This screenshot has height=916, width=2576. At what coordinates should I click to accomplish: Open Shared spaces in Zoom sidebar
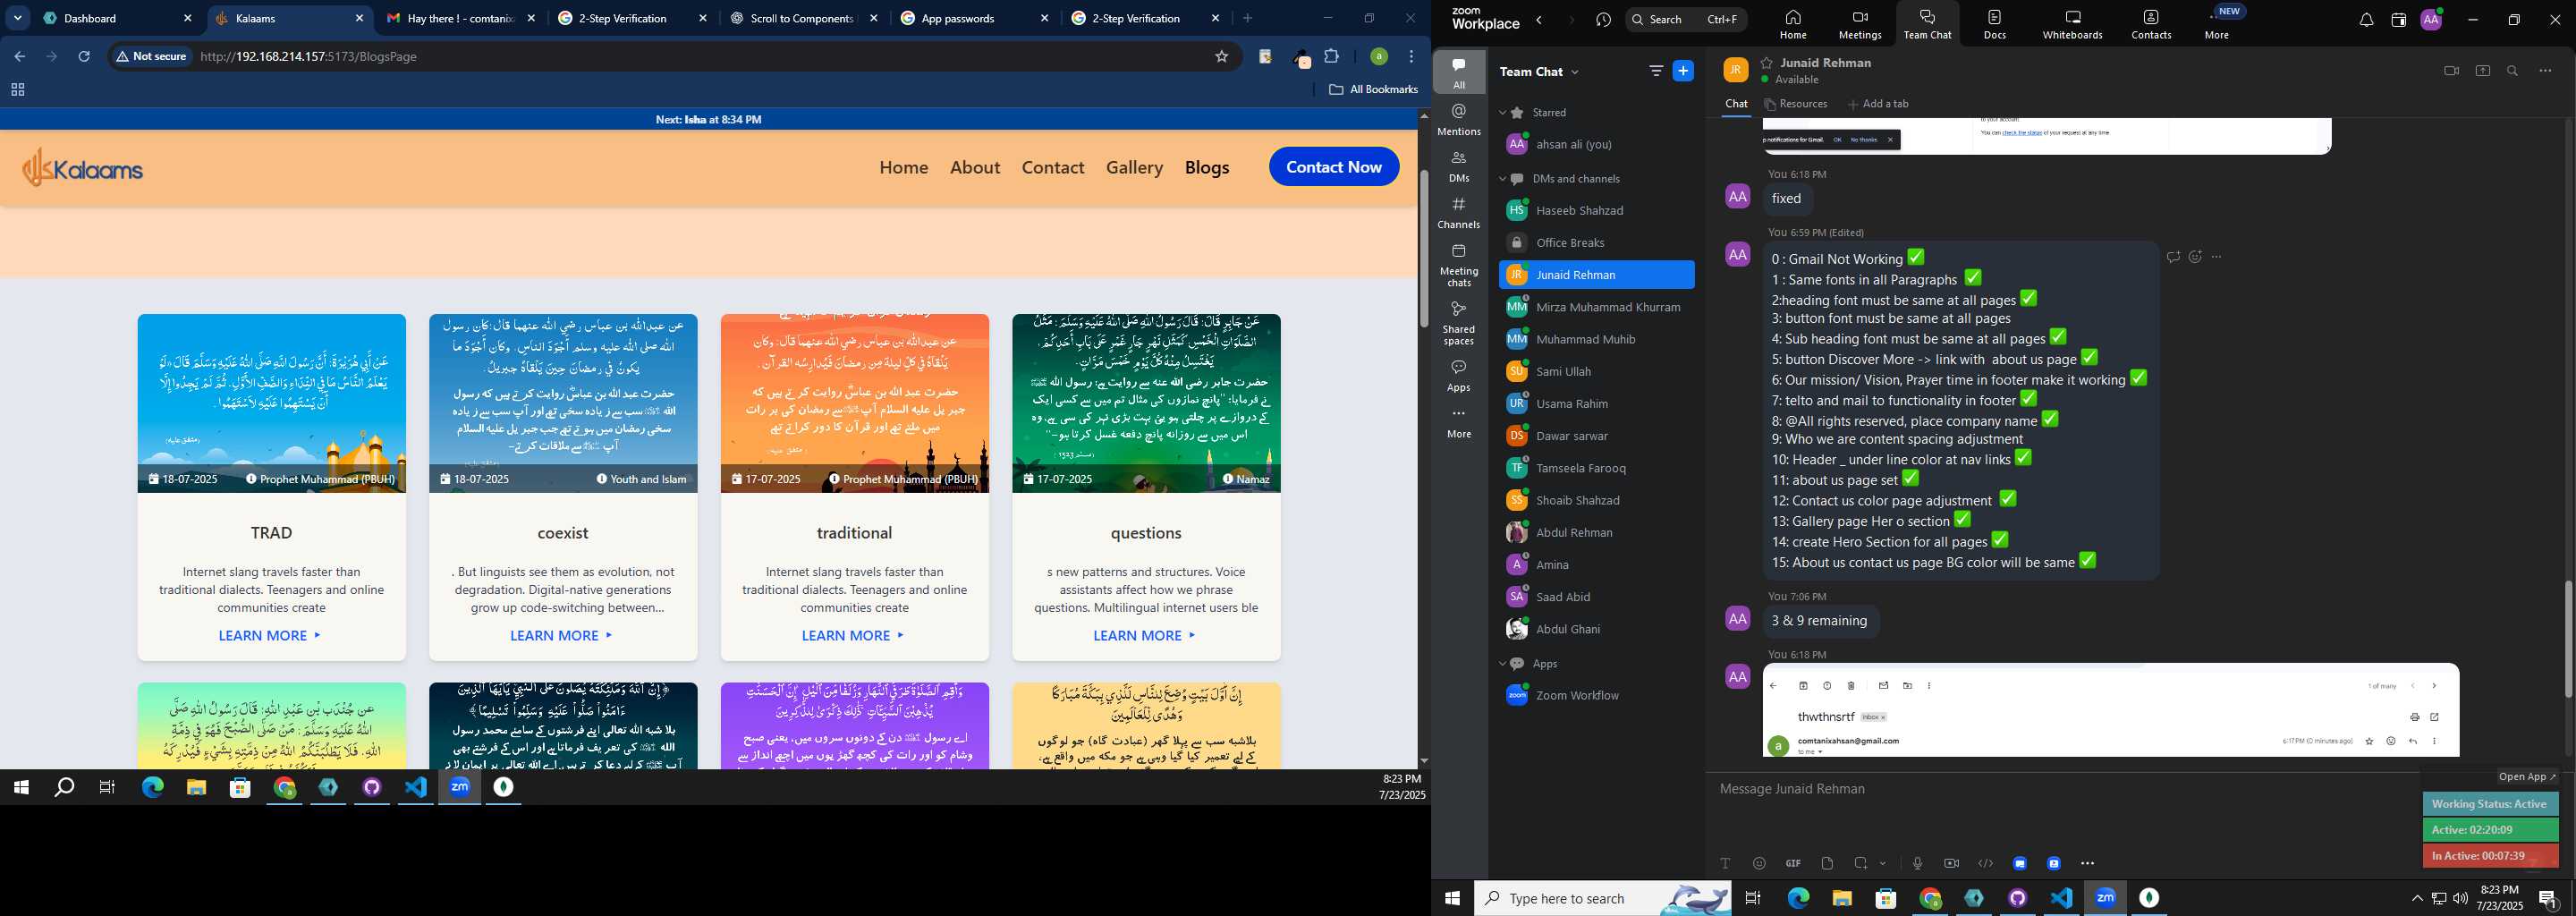(x=1459, y=323)
